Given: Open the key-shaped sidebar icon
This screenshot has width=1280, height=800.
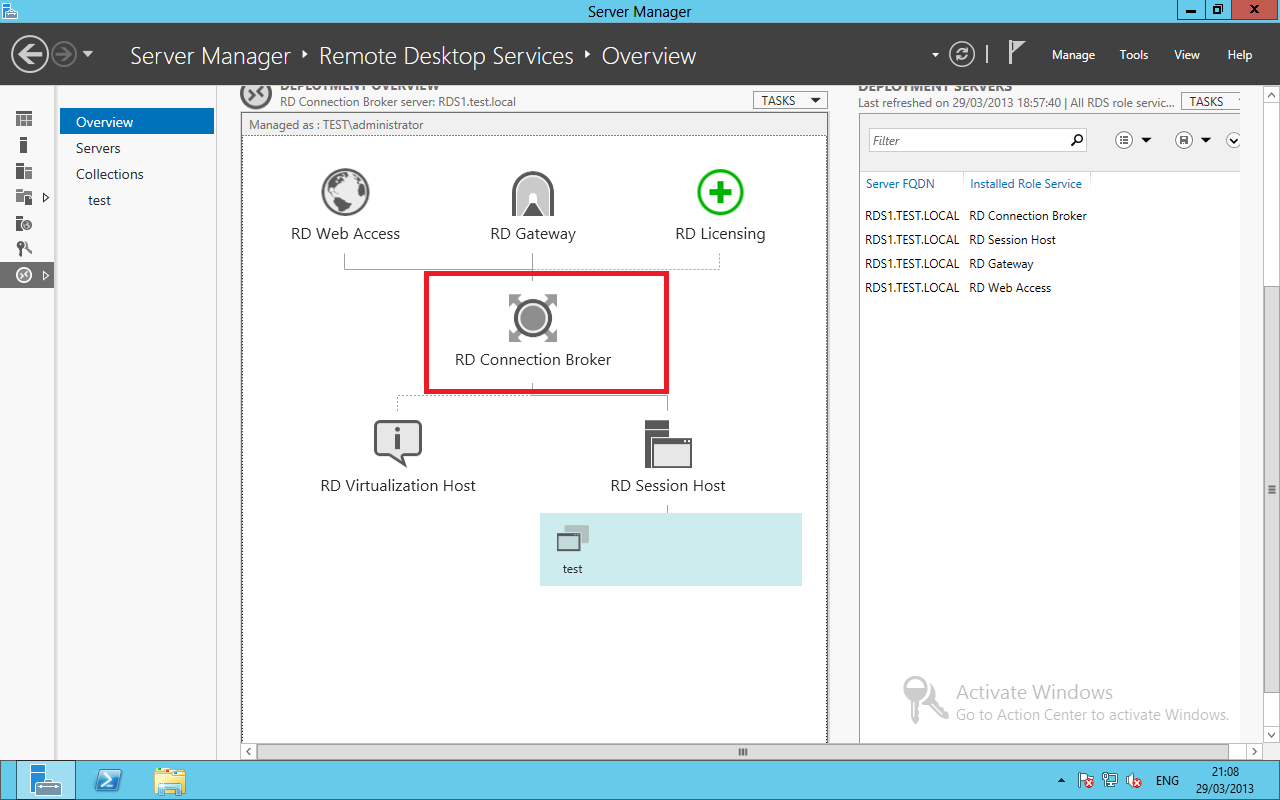Looking at the screenshot, I should point(24,249).
